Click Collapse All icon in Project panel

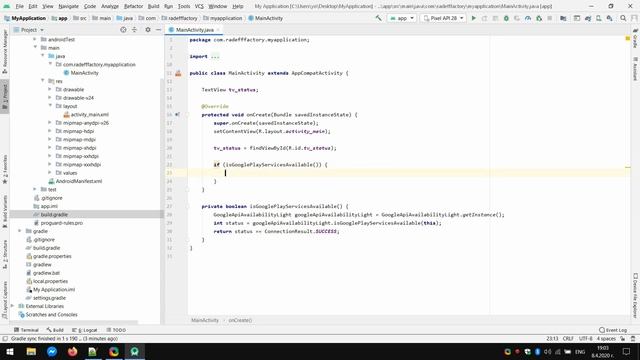click(134, 30)
